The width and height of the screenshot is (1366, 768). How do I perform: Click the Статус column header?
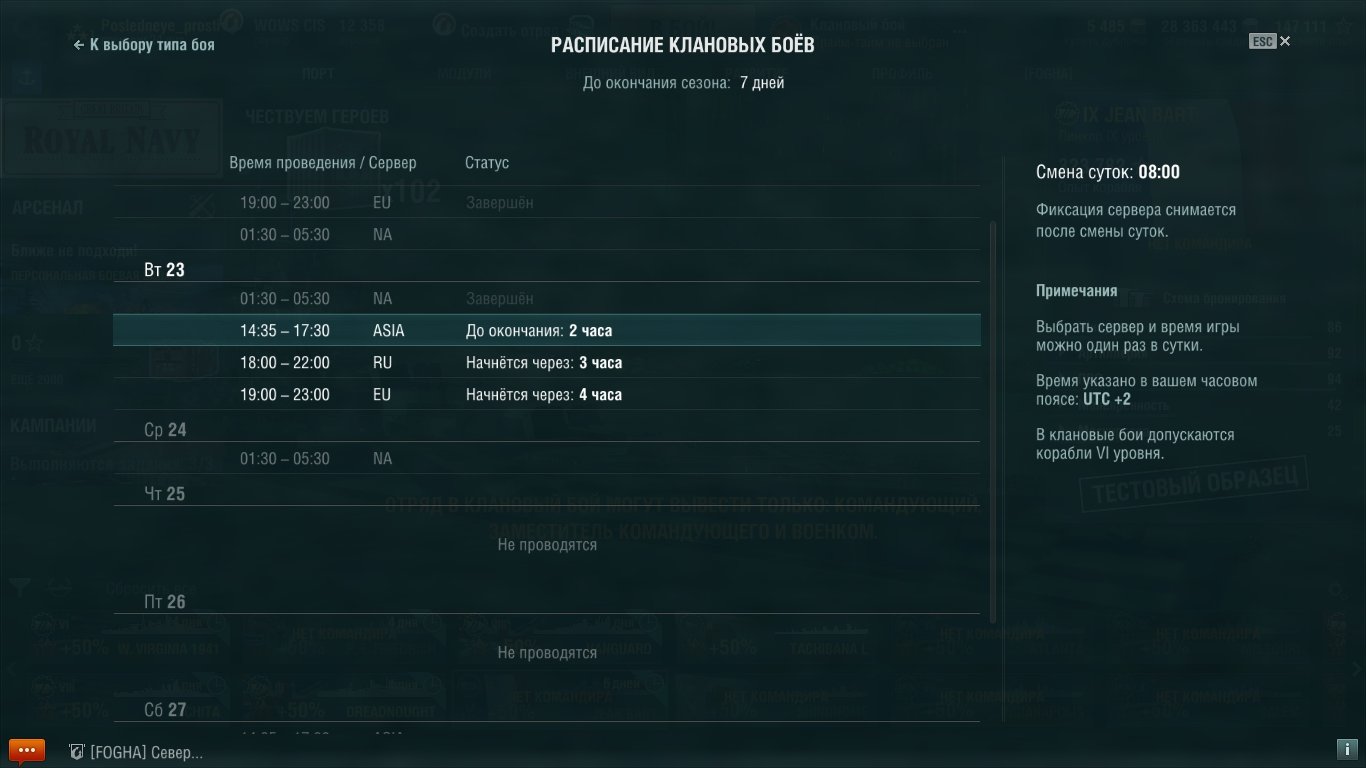(x=487, y=163)
